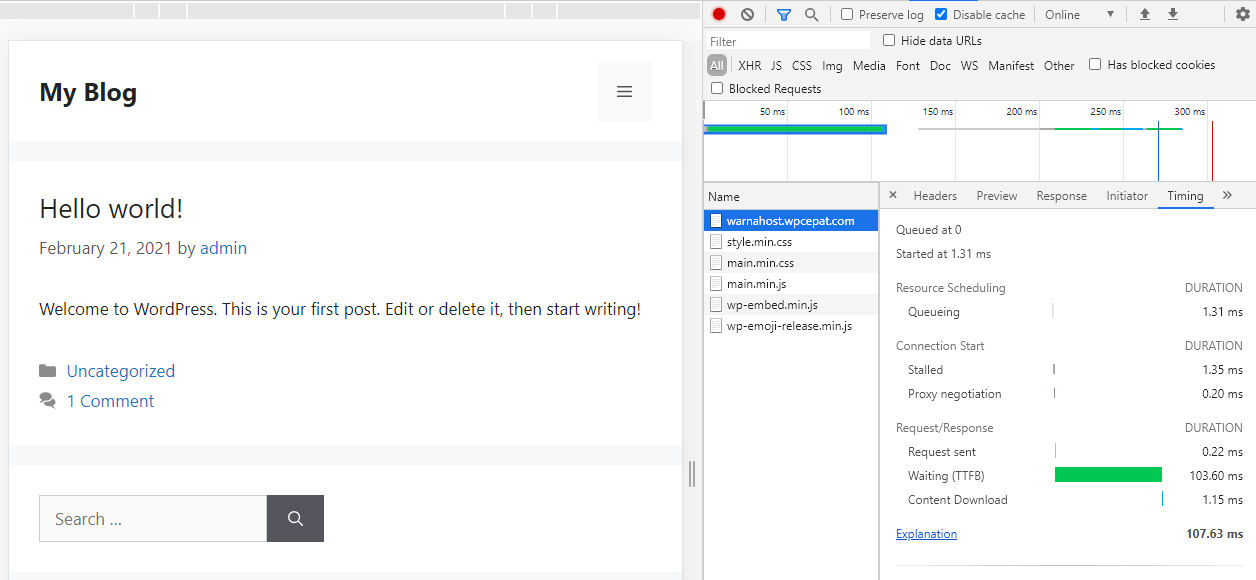Open network search magnifier

click(812, 15)
